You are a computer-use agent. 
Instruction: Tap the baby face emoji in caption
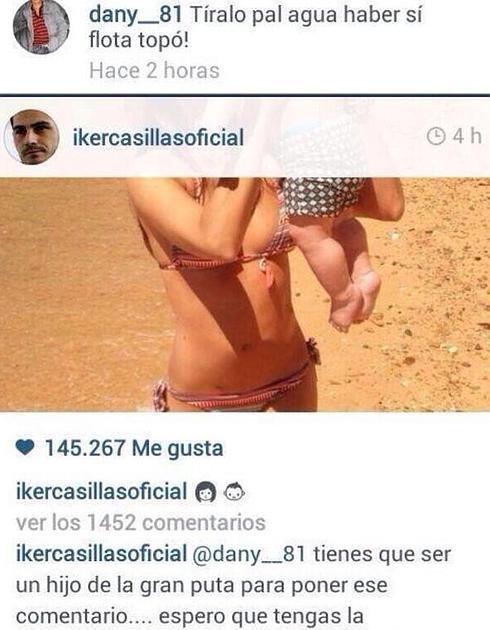click(234, 492)
